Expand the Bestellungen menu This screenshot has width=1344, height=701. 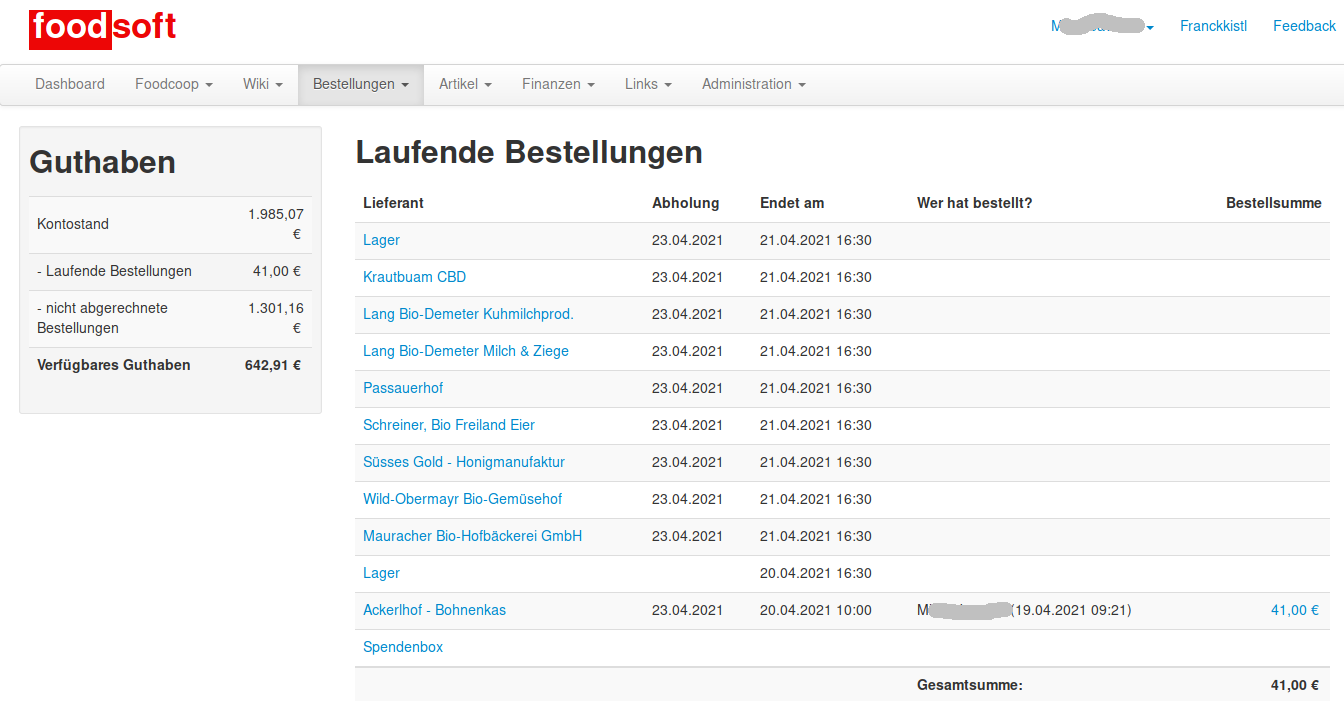(360, 84)
